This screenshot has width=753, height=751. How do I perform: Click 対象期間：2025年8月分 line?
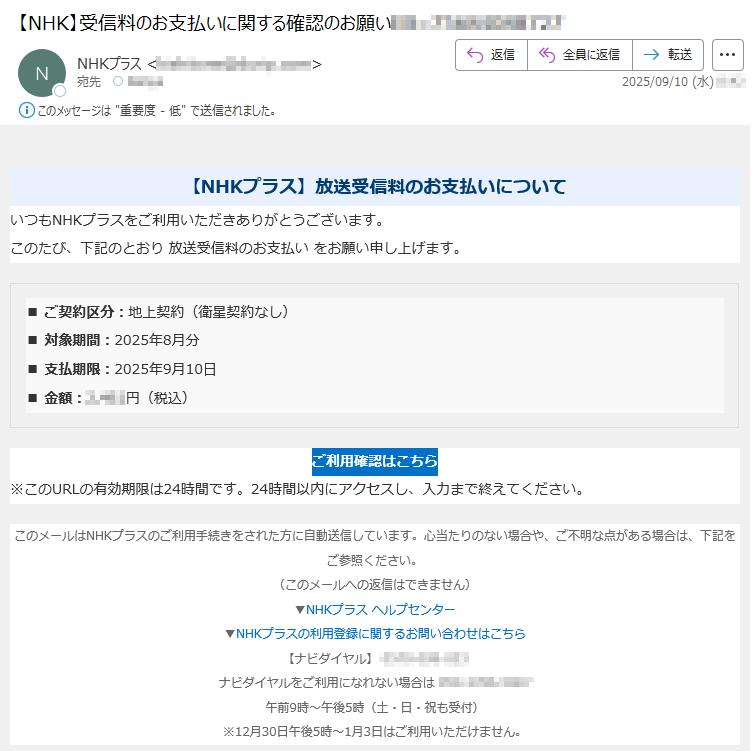click(114, 340)
